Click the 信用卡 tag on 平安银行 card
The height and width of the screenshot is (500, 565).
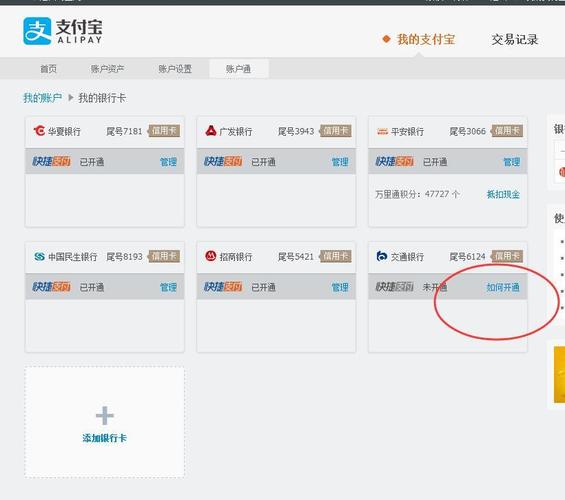pyautogui.click(x=507, y=131)
